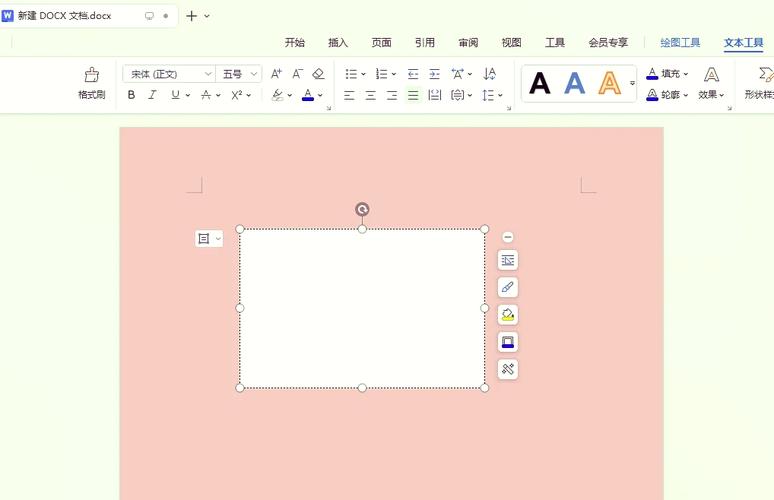Open the 工具 (Tools) tab

(x=555, y=43)
